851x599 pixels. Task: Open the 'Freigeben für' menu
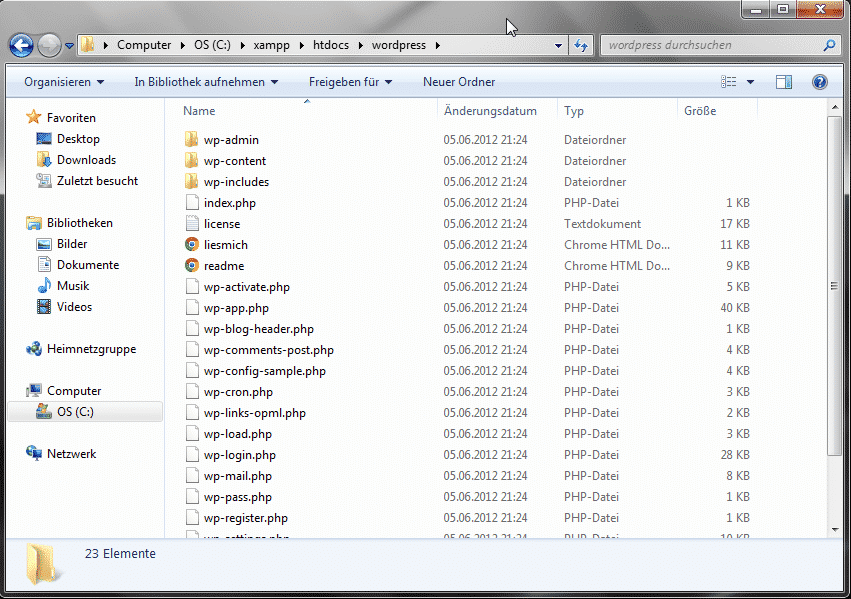tap(351, 82)
